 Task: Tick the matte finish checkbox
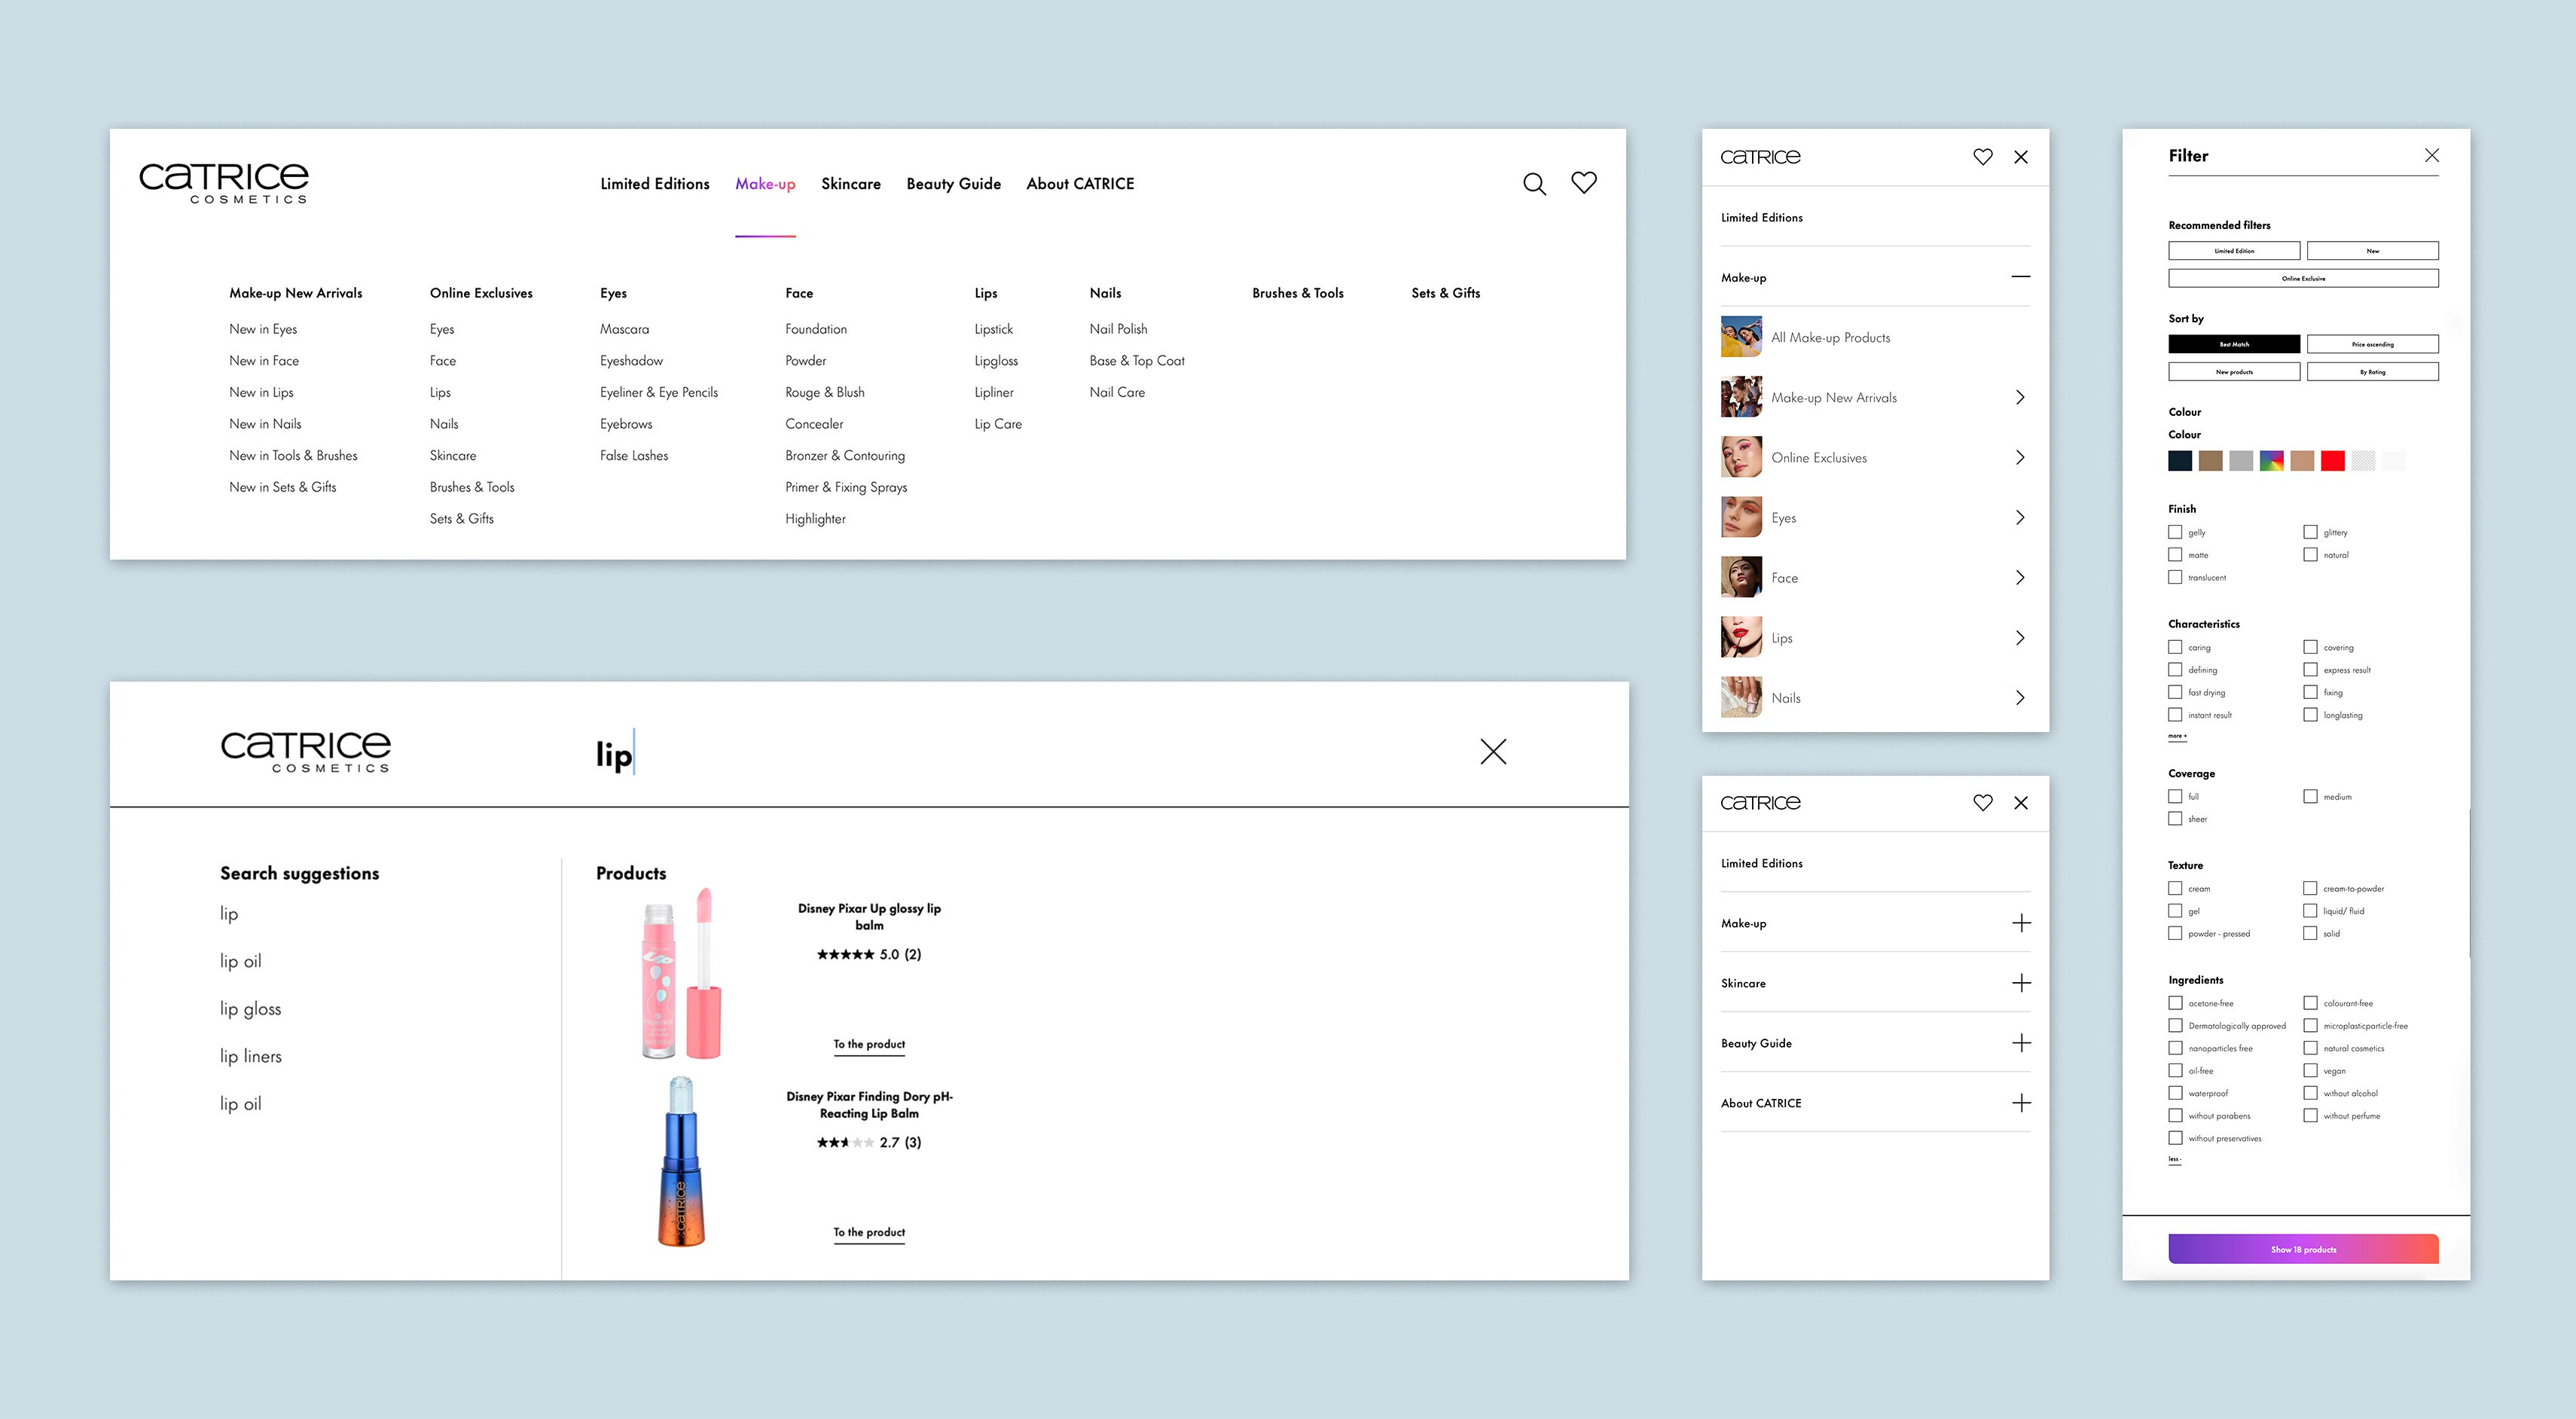click(x=2175, y=554)
